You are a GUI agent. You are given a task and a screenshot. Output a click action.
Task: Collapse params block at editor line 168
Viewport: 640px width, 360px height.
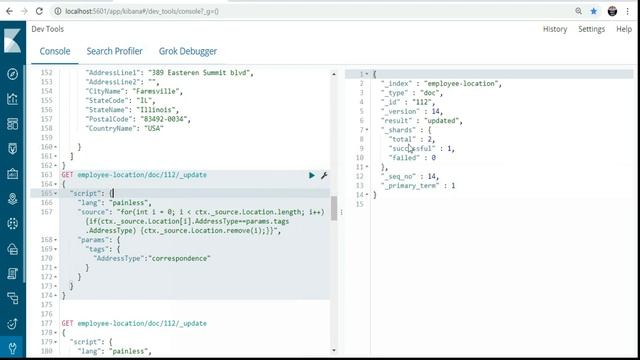click(x=56, y=240)
